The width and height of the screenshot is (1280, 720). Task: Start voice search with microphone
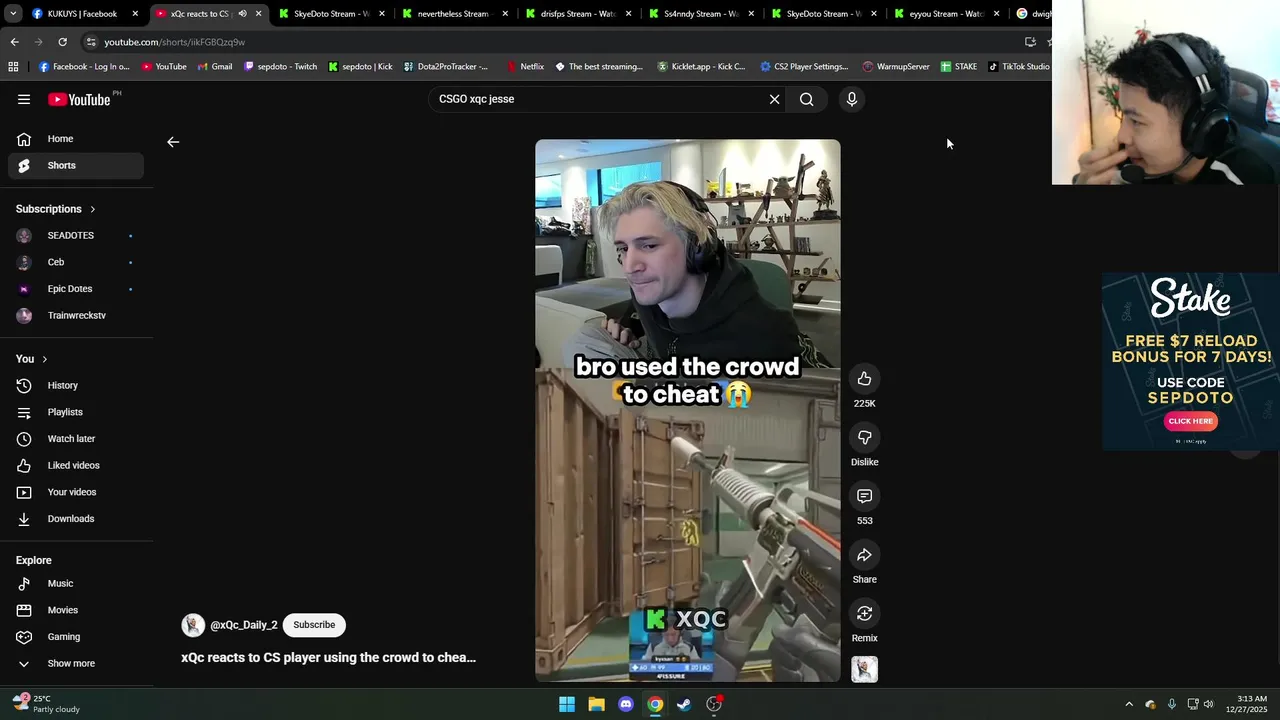[x=852, y=99]
